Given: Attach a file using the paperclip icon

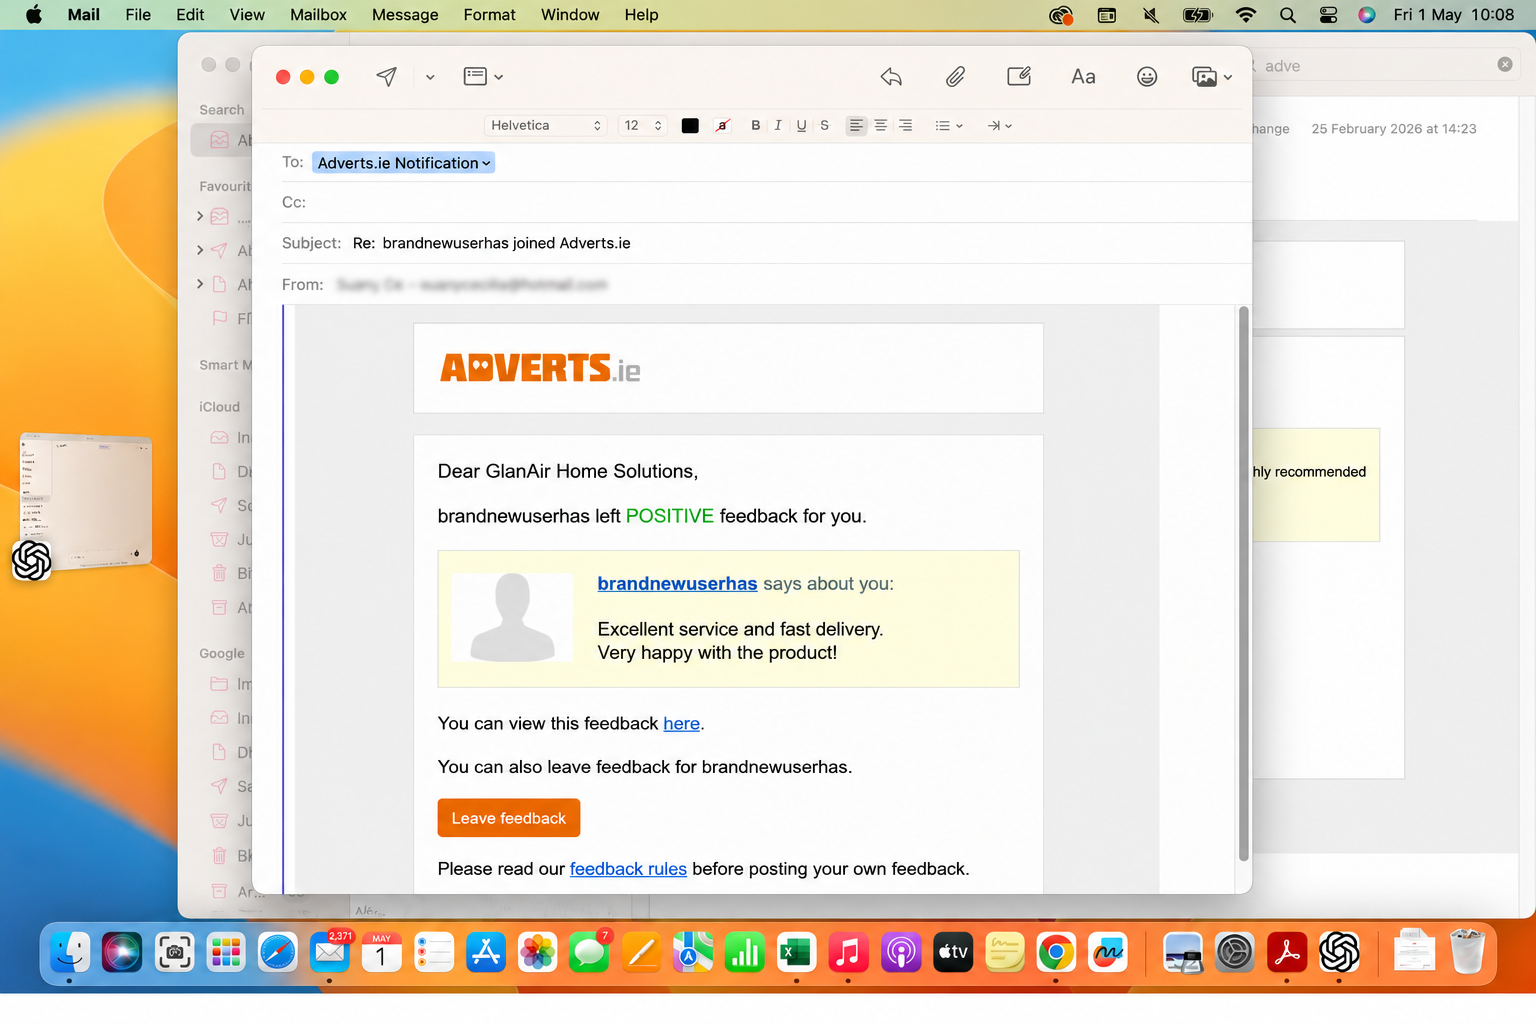Looking at the screenshot, I should [x=955, y=77].
